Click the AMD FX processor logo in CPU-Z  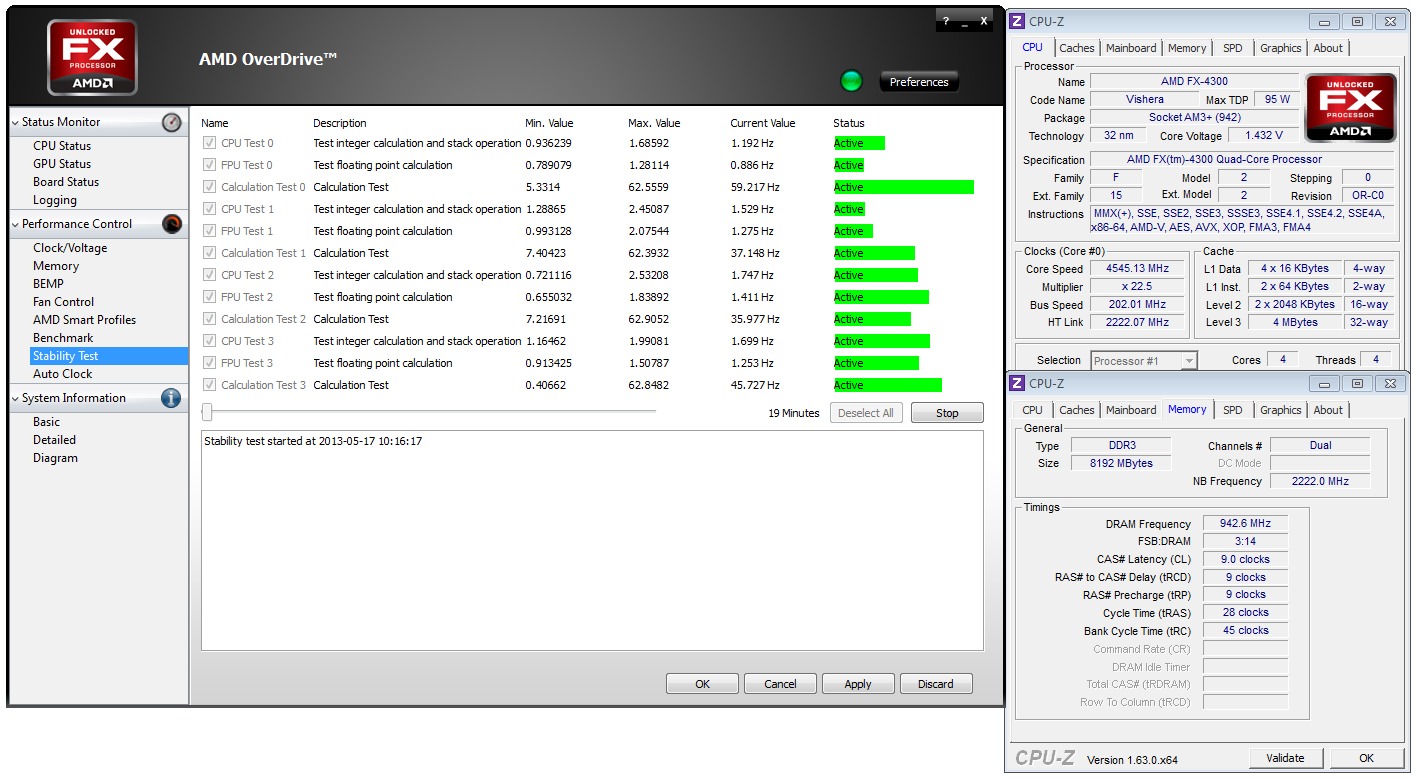(1350, 110)
